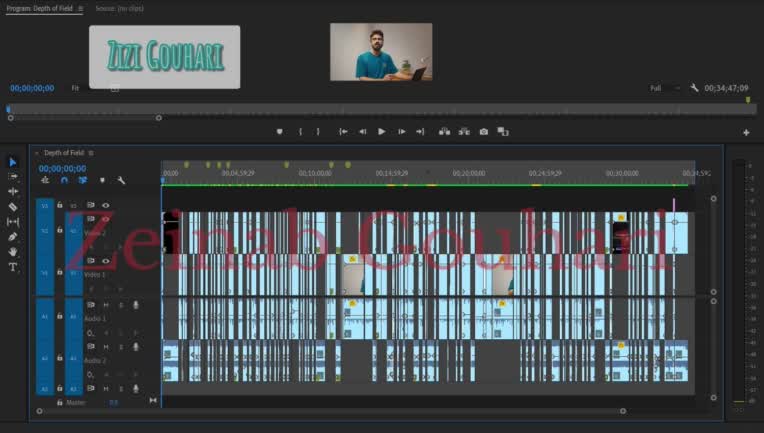Mute the Audio 2 track

(x=106, y=347)
